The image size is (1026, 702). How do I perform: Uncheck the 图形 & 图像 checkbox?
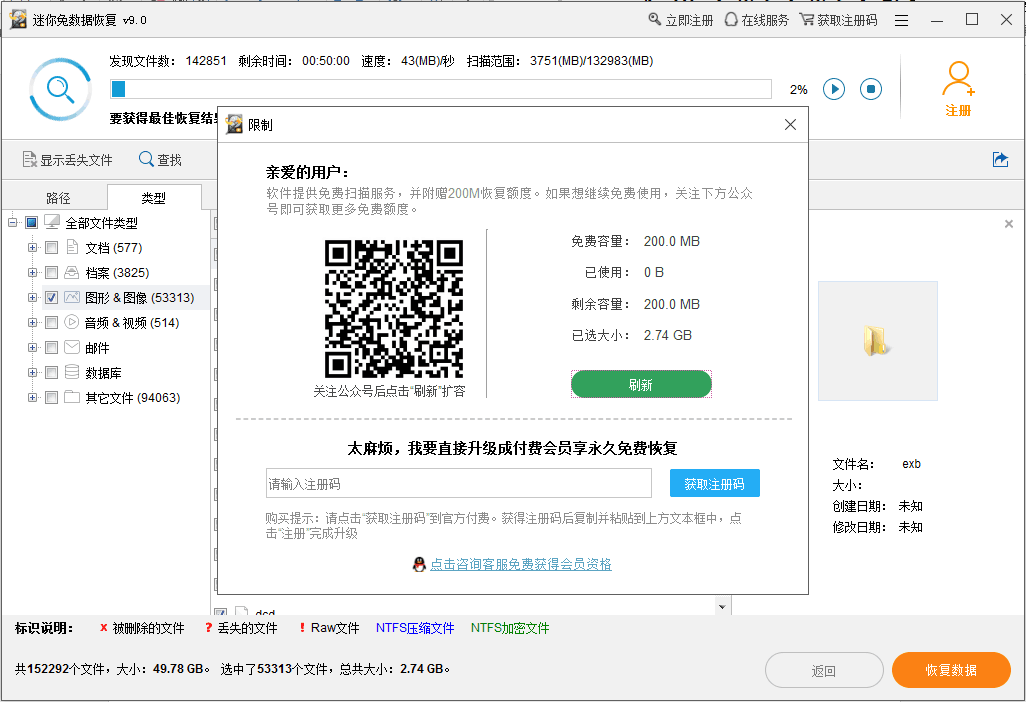[x=52, y=297]
